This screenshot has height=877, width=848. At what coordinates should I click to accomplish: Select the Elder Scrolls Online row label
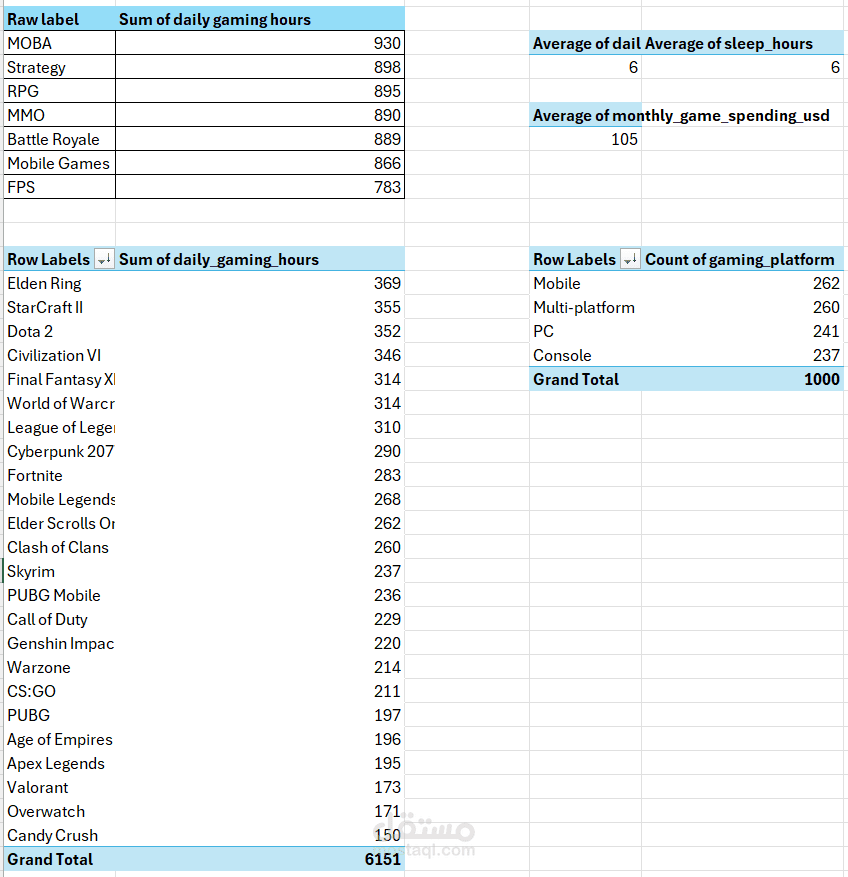coord(59,524)
